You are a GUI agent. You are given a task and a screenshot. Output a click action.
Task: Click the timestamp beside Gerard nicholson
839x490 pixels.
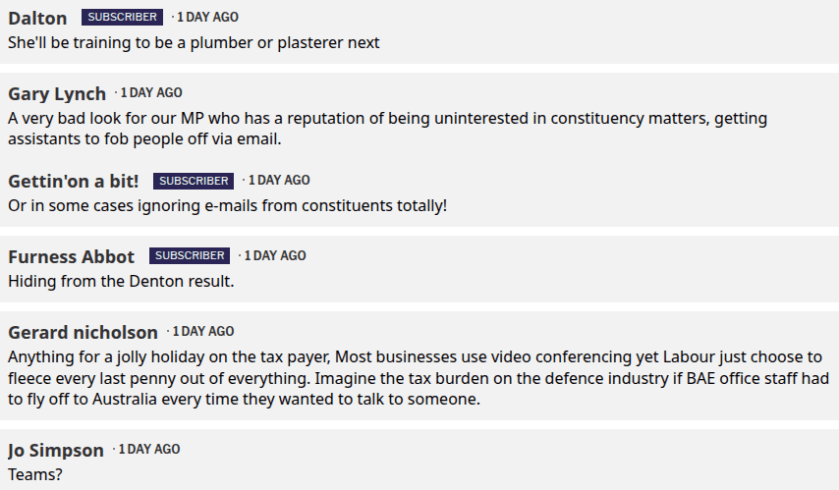point(203,332)
